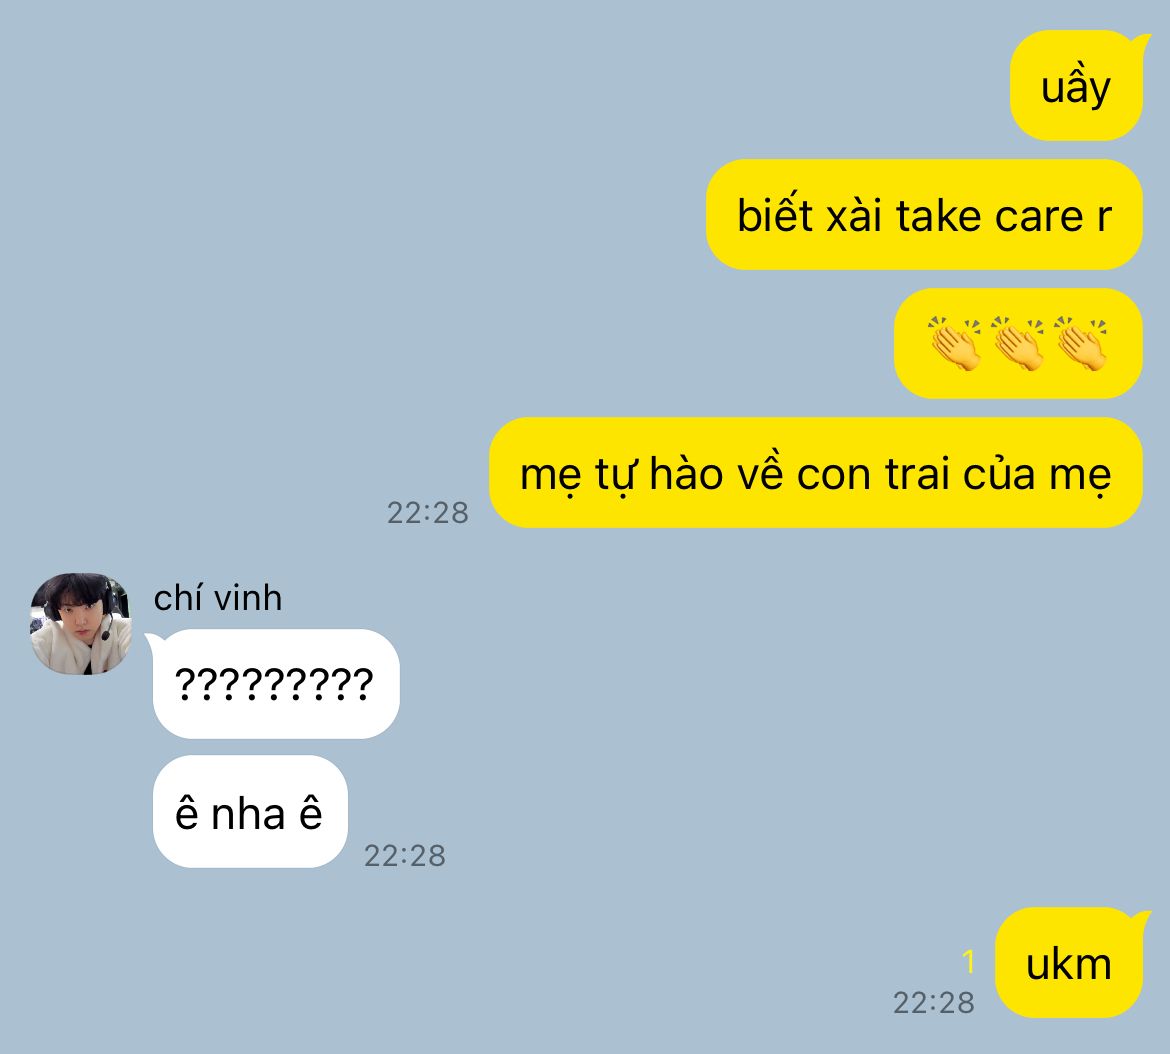Click the 22:28 timestamp beside "mẹ tự hào" message
The image size is (1170, 1054).
428,512
